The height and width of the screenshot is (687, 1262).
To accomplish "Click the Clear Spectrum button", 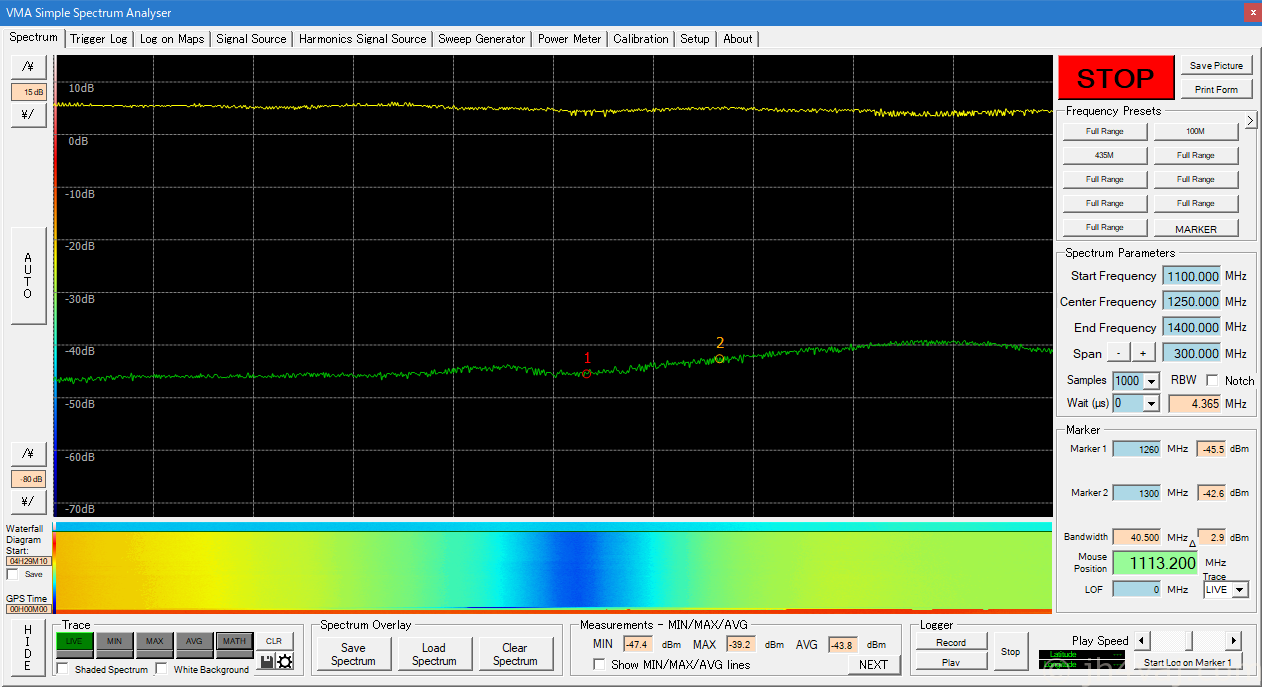I will coord(515,654).
